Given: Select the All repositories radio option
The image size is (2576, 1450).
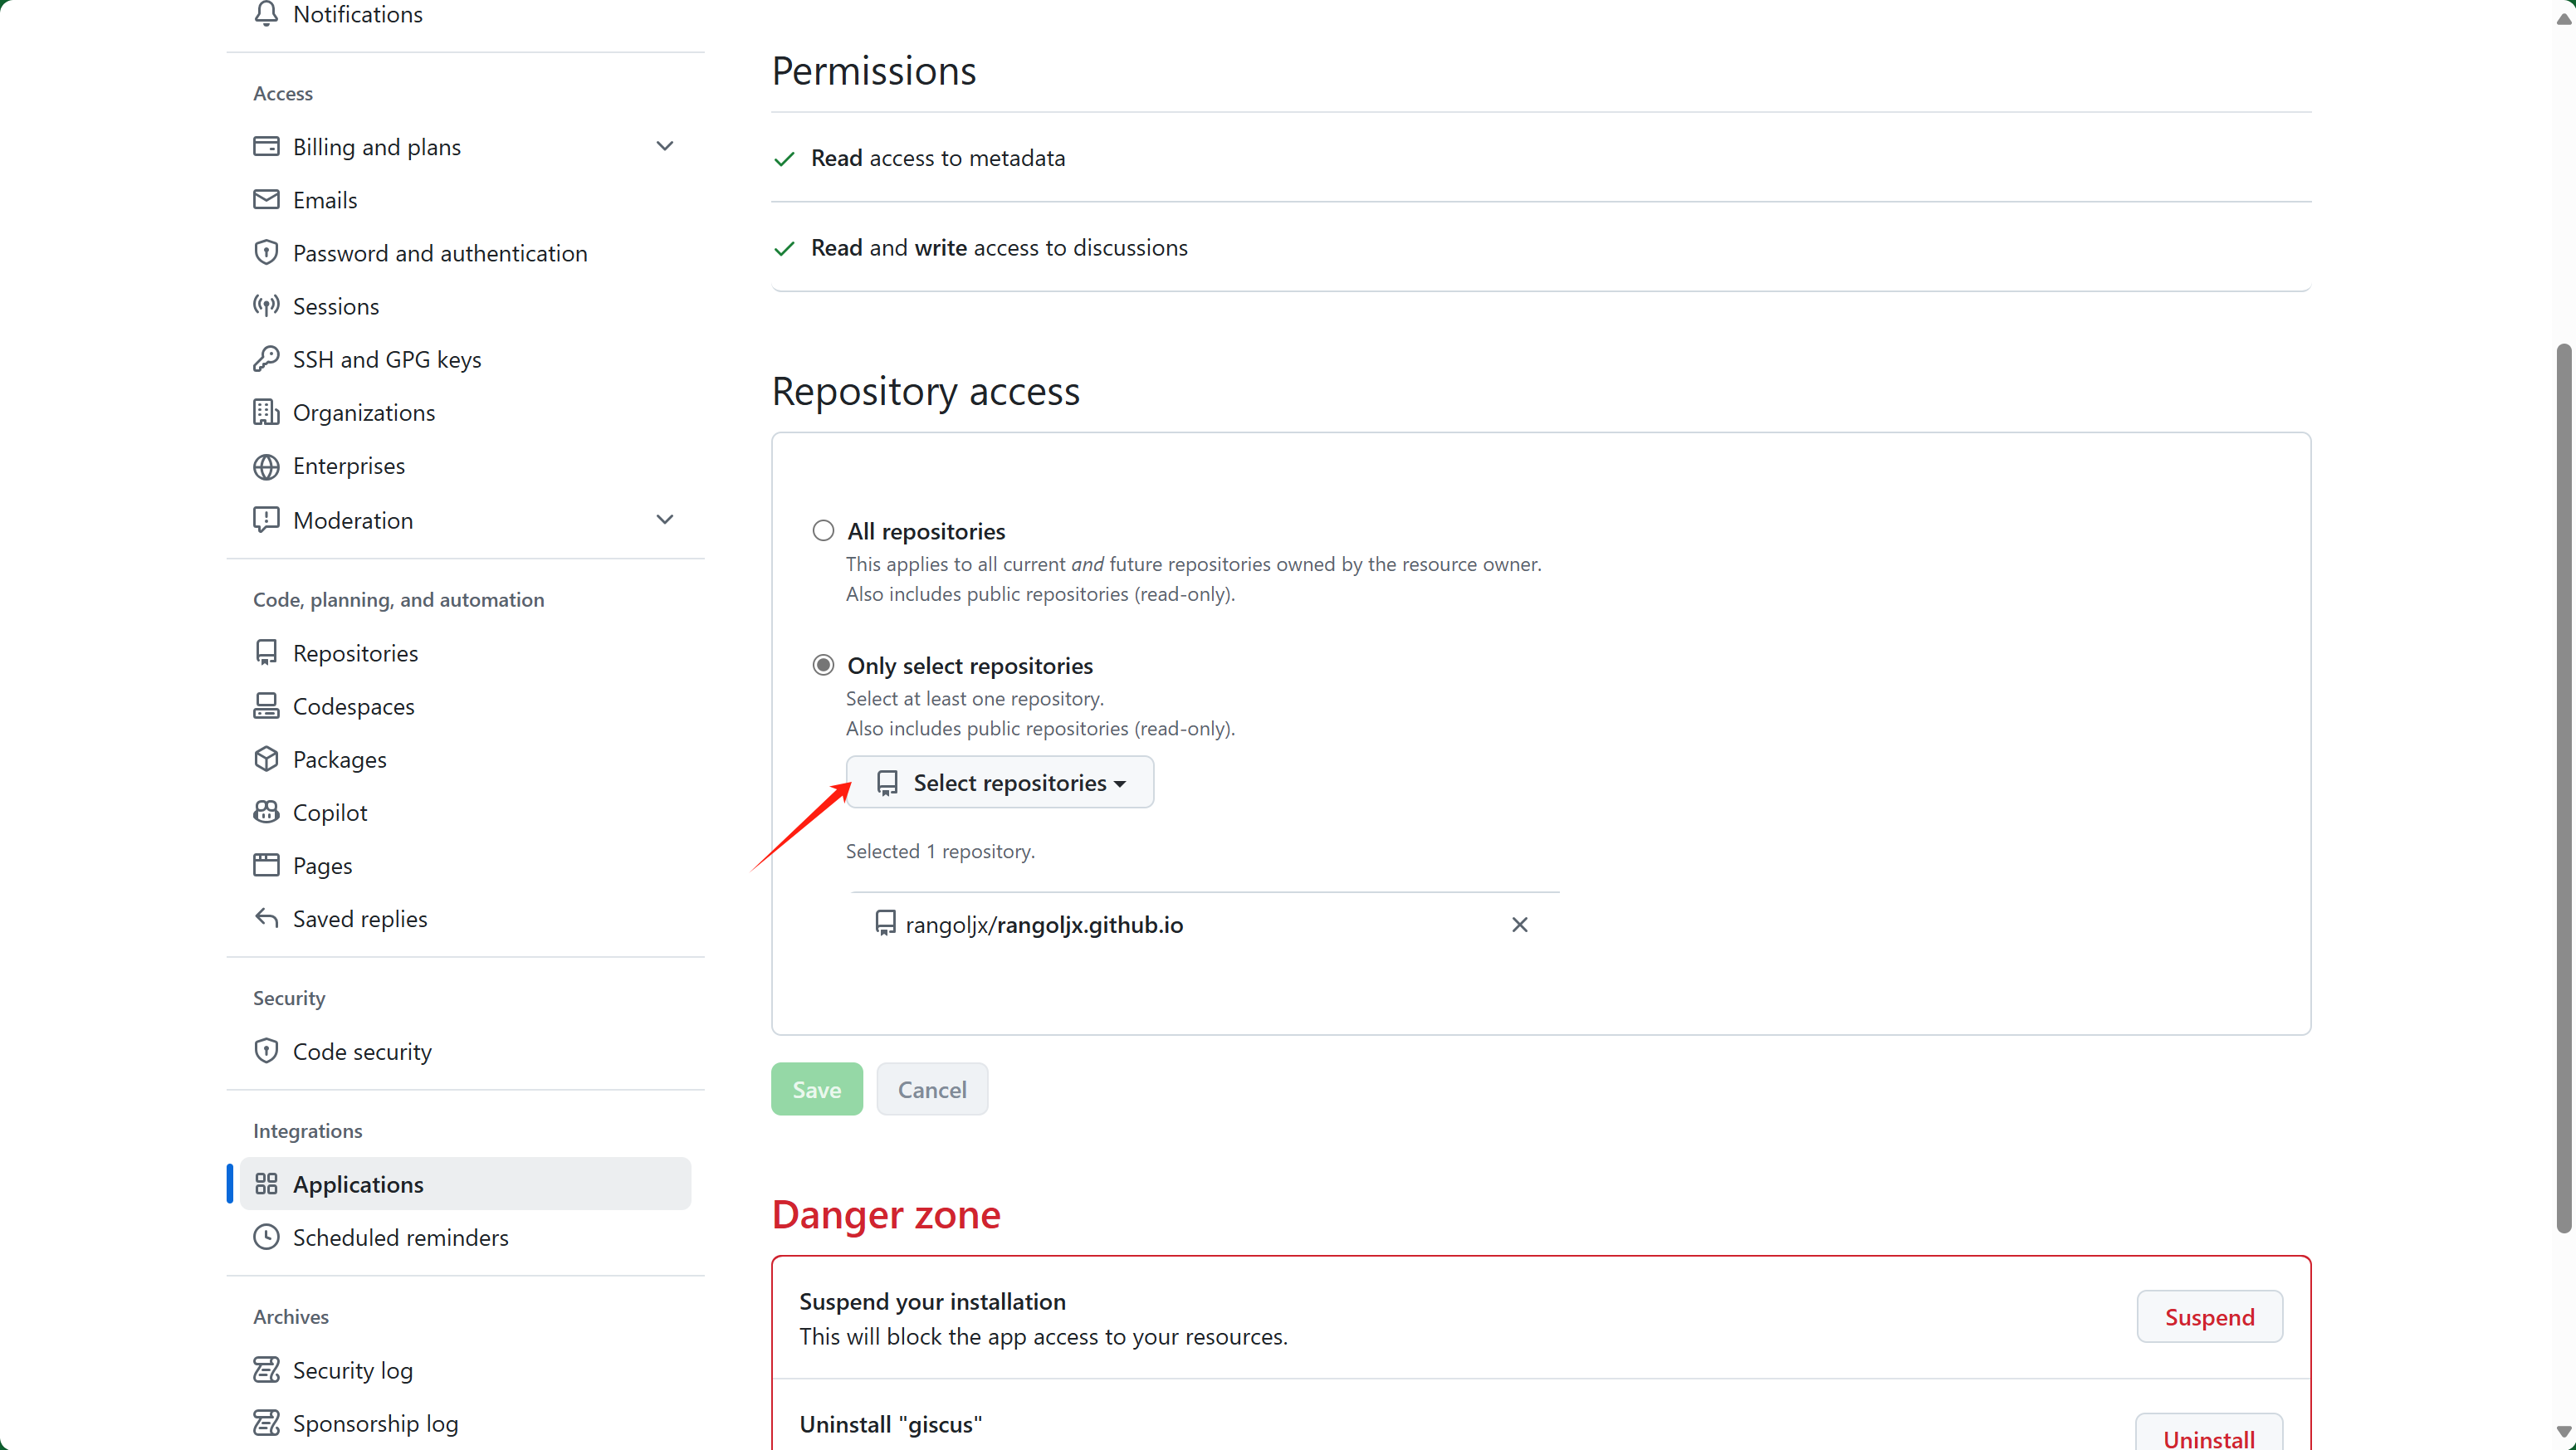Looking at the screenshot, I should tap(823, 531).
